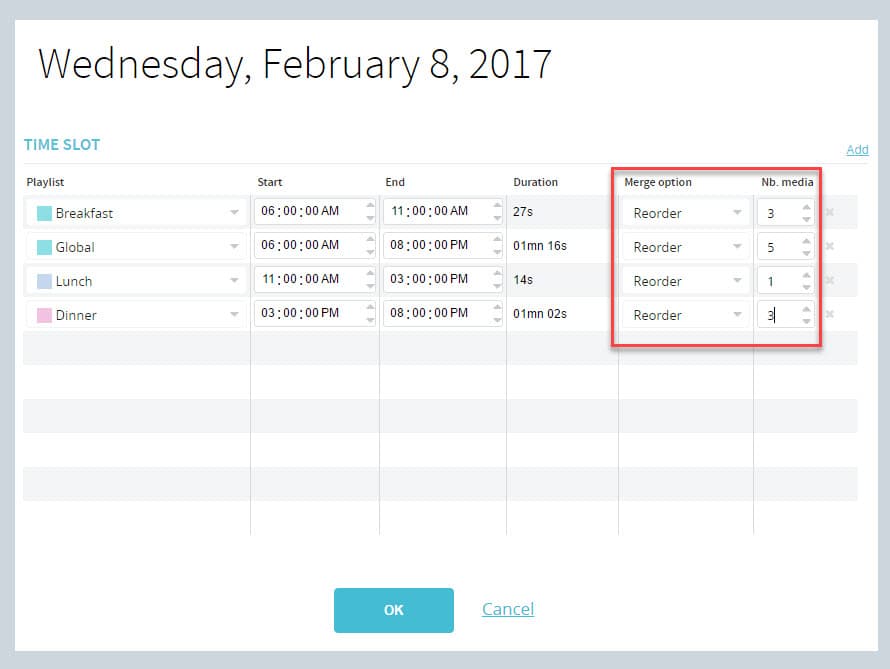Decrement Lunch Nb. media value
Viewport: 890px width, 669px height.
click(807, 288)
